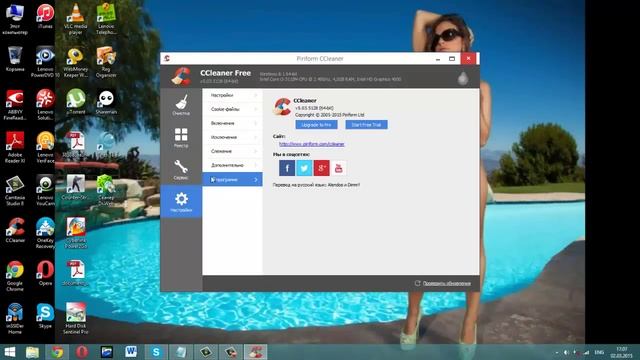Viewport: 640px width, 360px height.
Task: Click the water drop icon in CCleaner header
Action: click(x=463, y=78)
